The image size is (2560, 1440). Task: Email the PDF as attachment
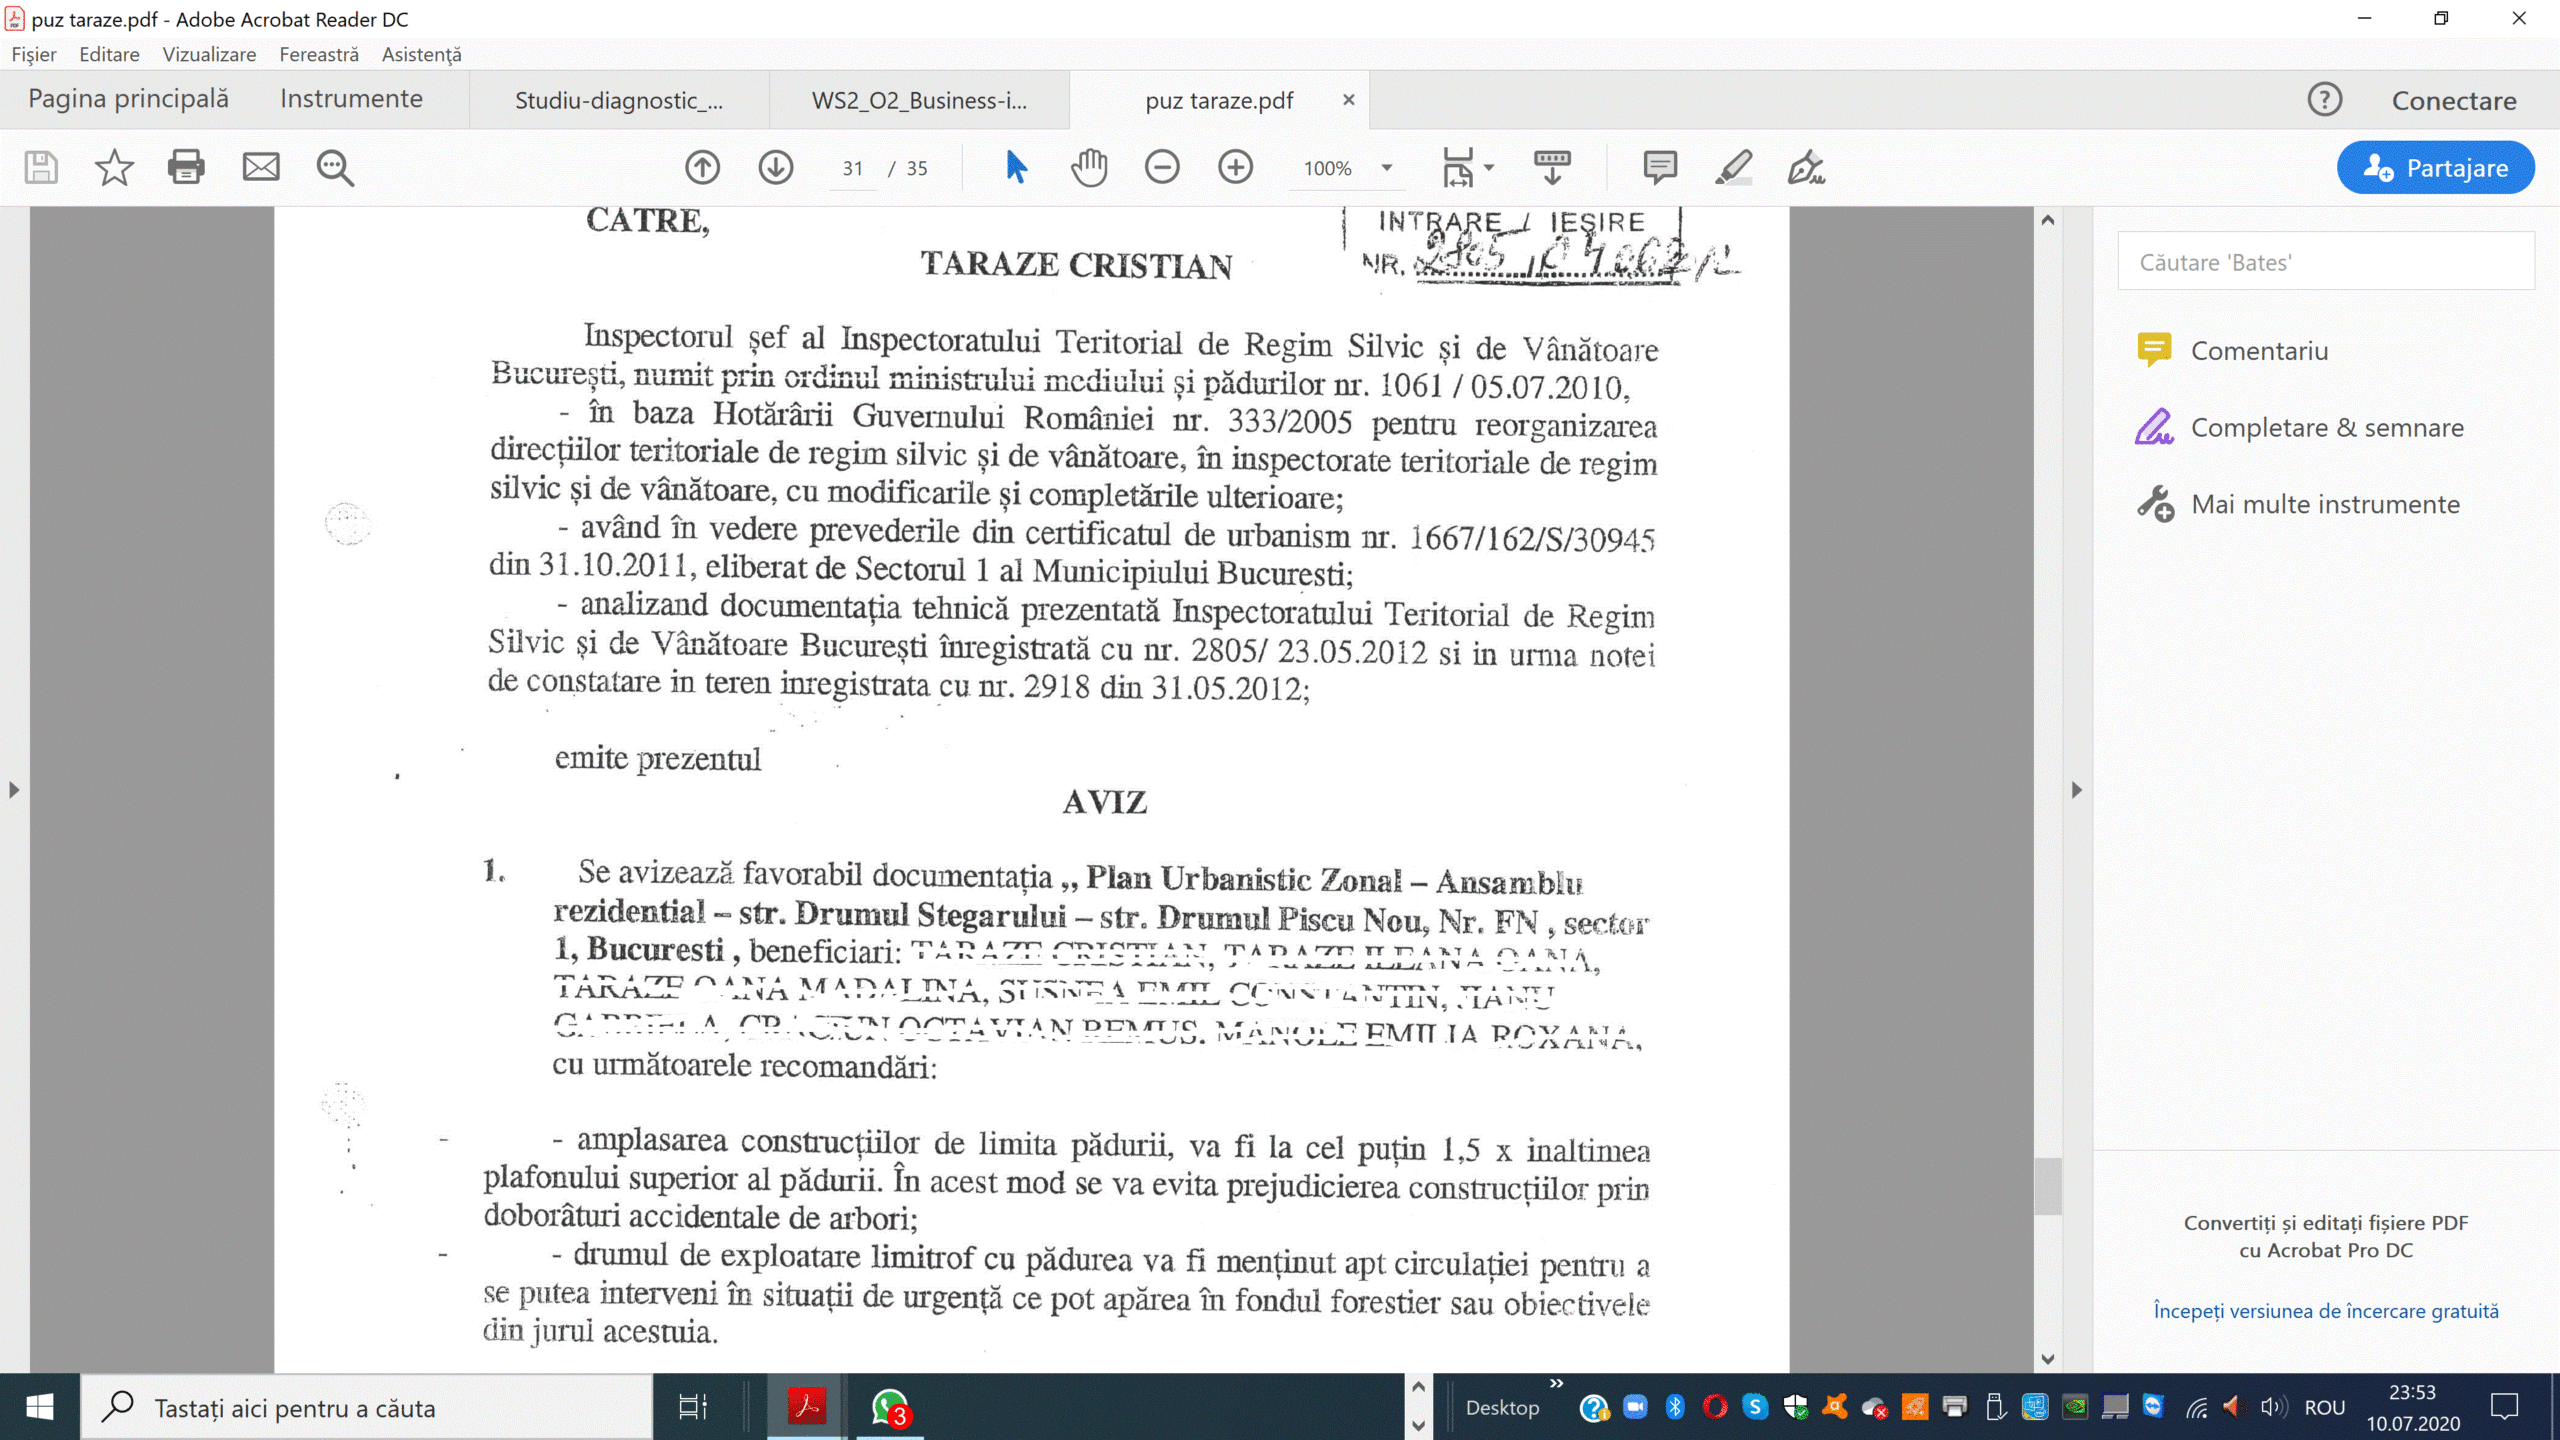pos(261,167)
